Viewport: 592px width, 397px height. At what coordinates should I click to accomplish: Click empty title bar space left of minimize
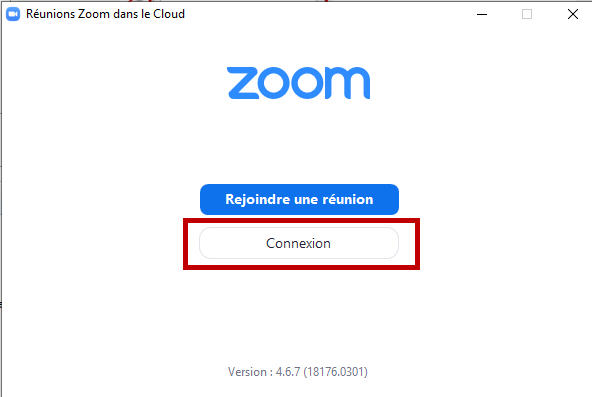pyautogui.click(x=328, y=14)
